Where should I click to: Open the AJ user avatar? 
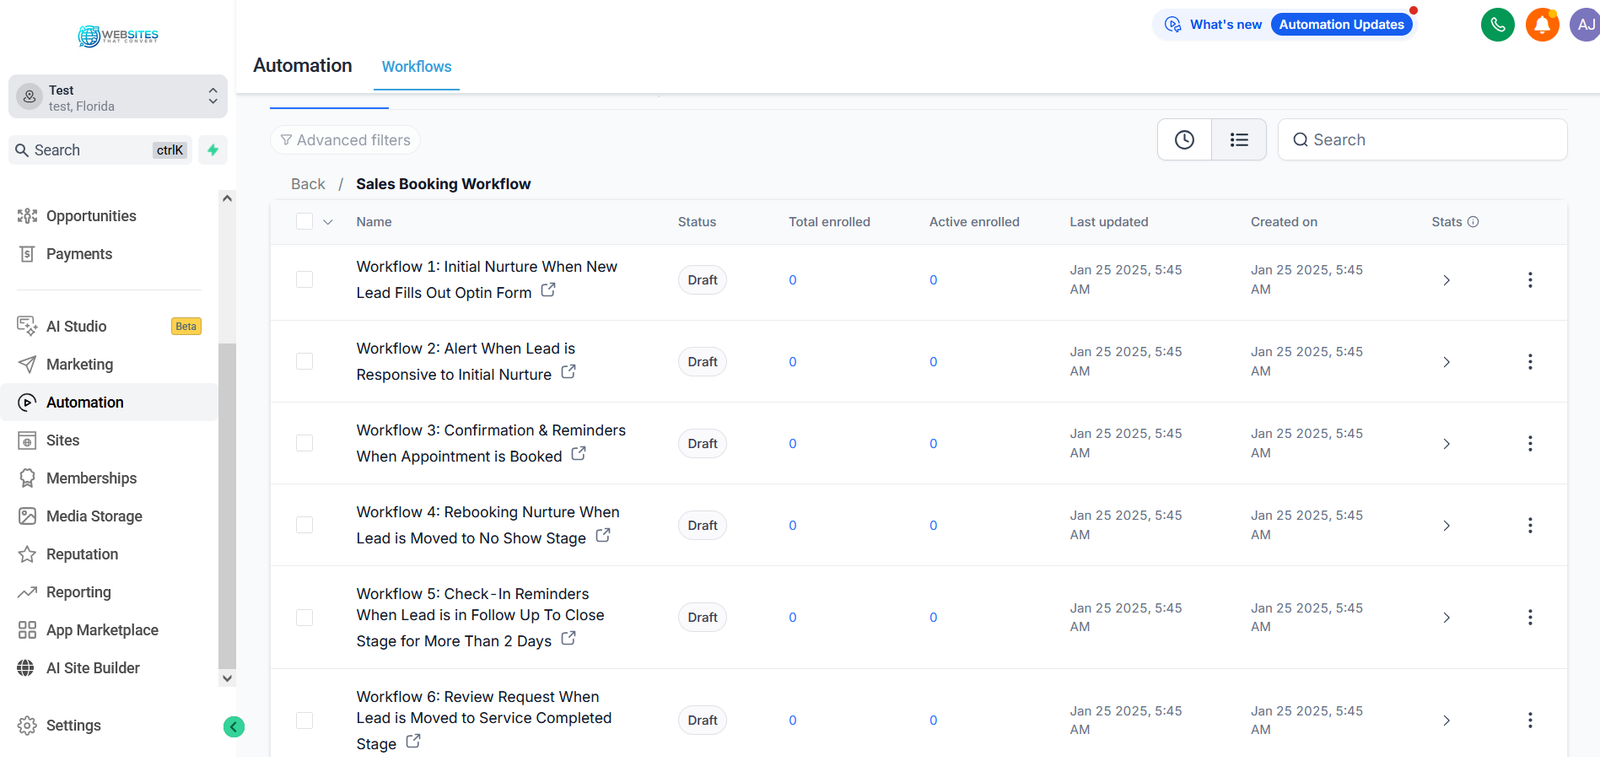[1585, 25]
